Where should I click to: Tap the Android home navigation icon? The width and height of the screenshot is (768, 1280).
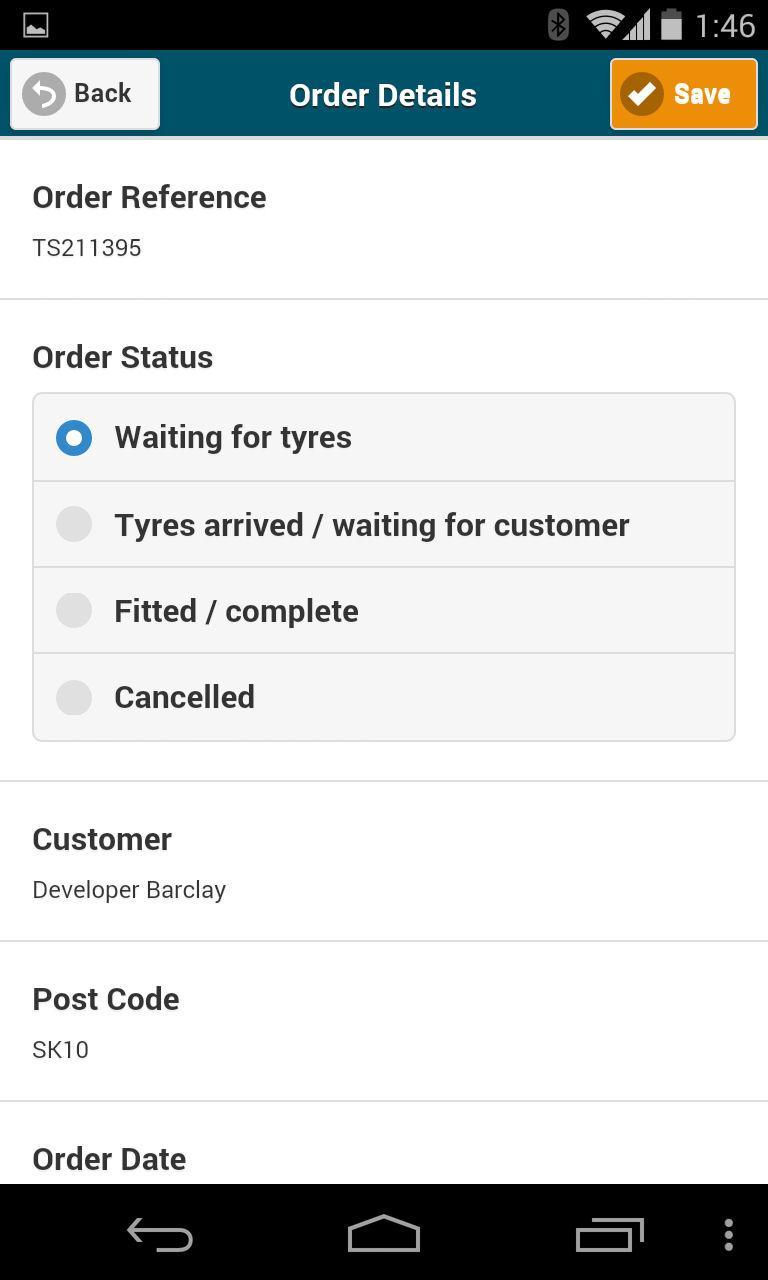click(x=383, y=1233)
